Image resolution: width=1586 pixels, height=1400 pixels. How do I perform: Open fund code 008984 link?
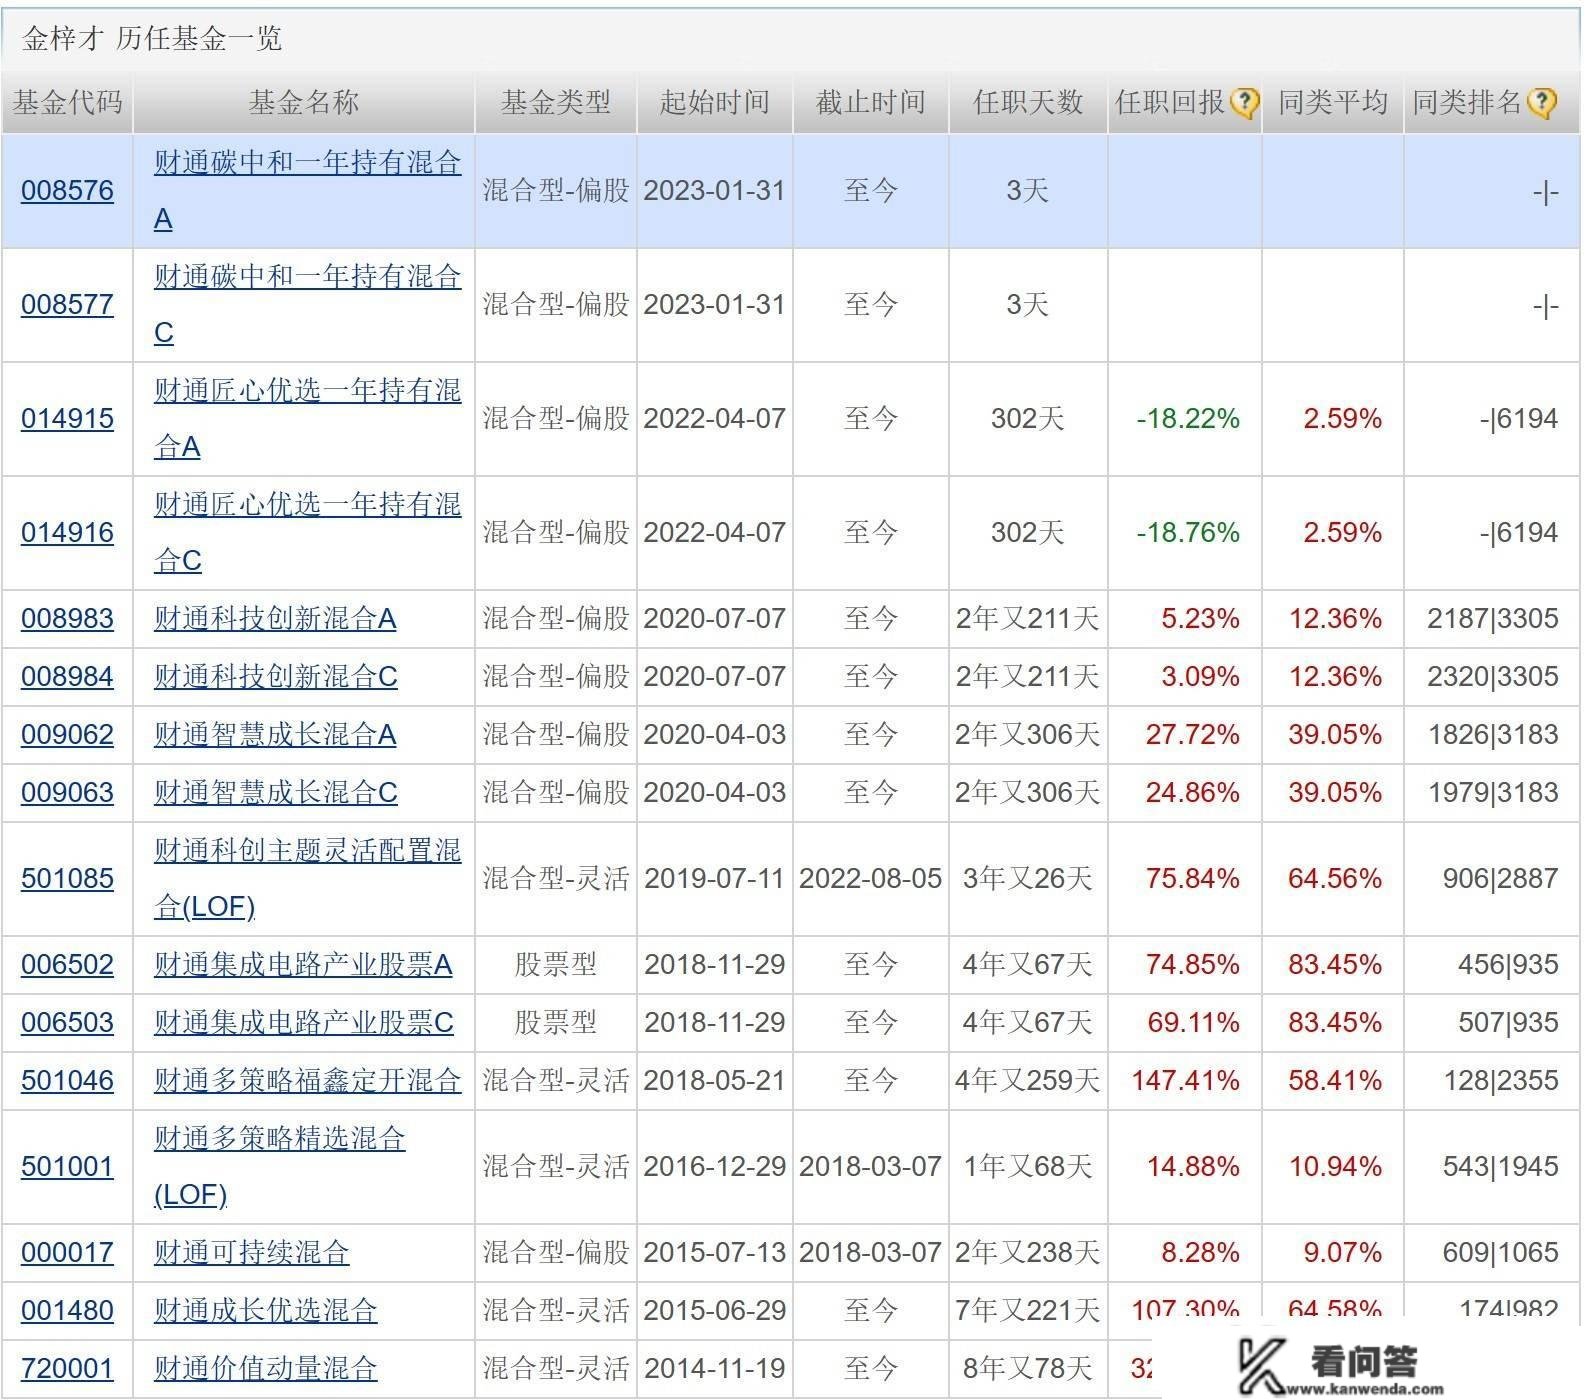pyautogui.click(x=67, y=676)
